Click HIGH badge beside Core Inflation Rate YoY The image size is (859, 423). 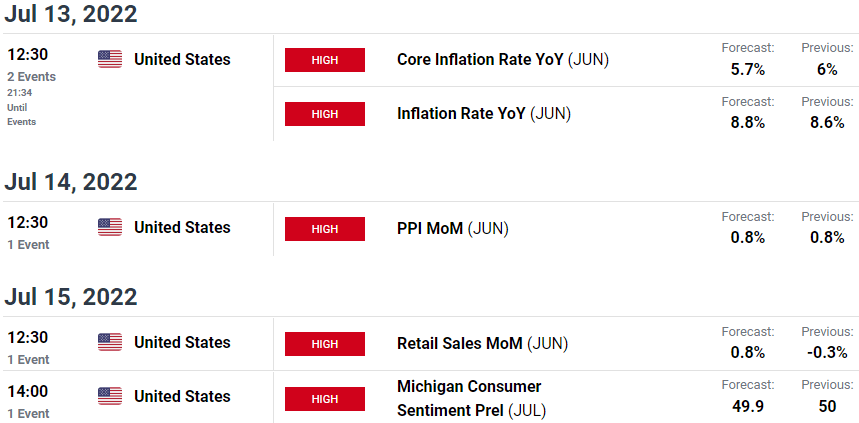[x=325, y=60]
